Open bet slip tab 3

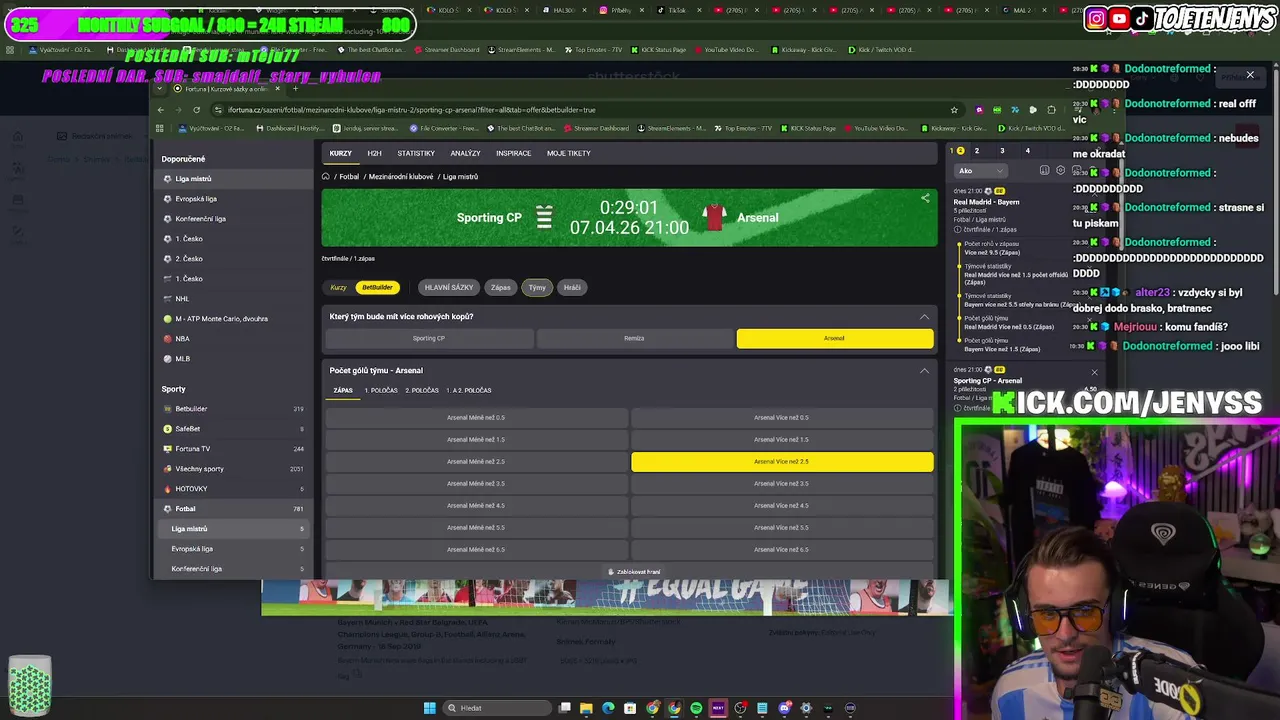(x=1002, y=151)
